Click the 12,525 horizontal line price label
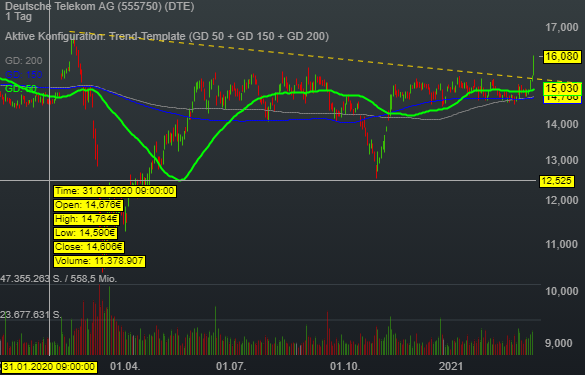This screenshot has height=375, width=585. (556, 181)
